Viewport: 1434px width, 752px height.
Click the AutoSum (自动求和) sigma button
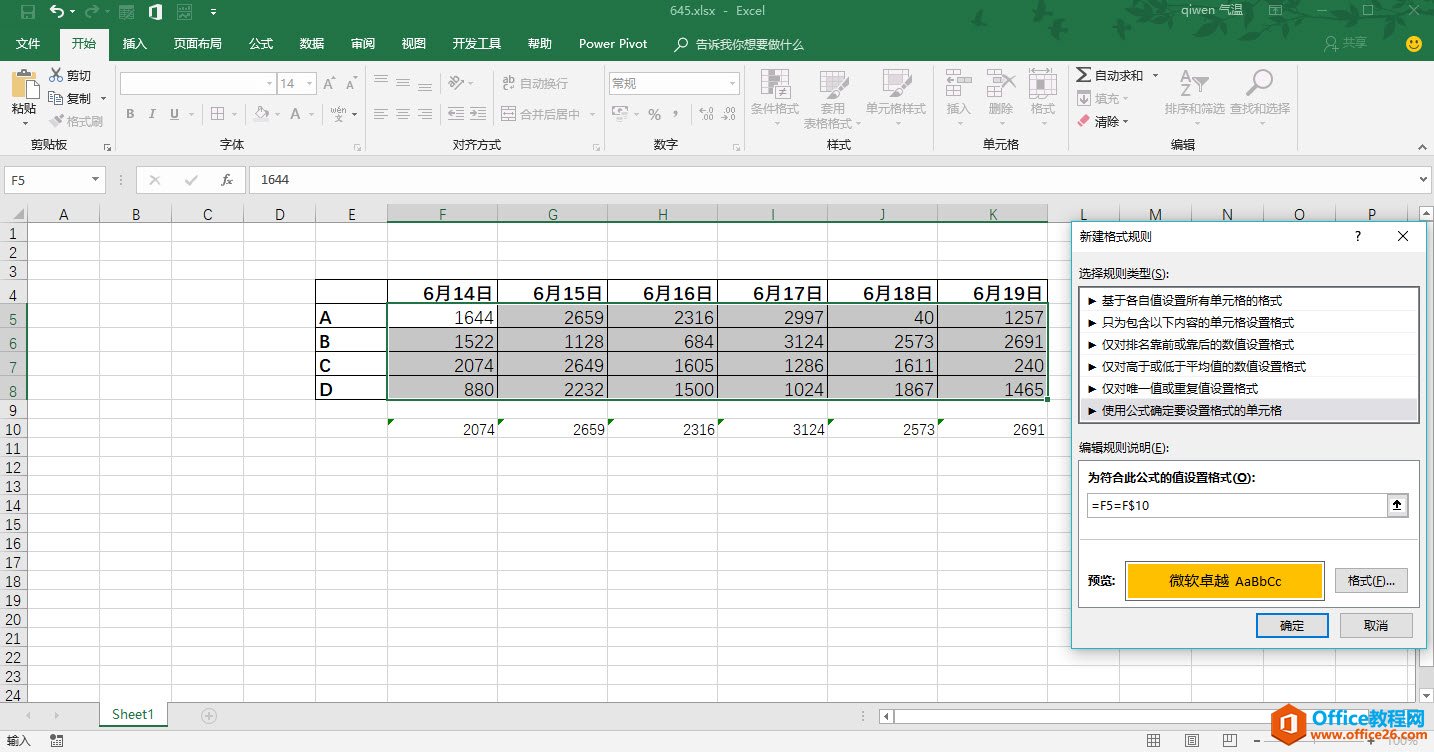1109,75
